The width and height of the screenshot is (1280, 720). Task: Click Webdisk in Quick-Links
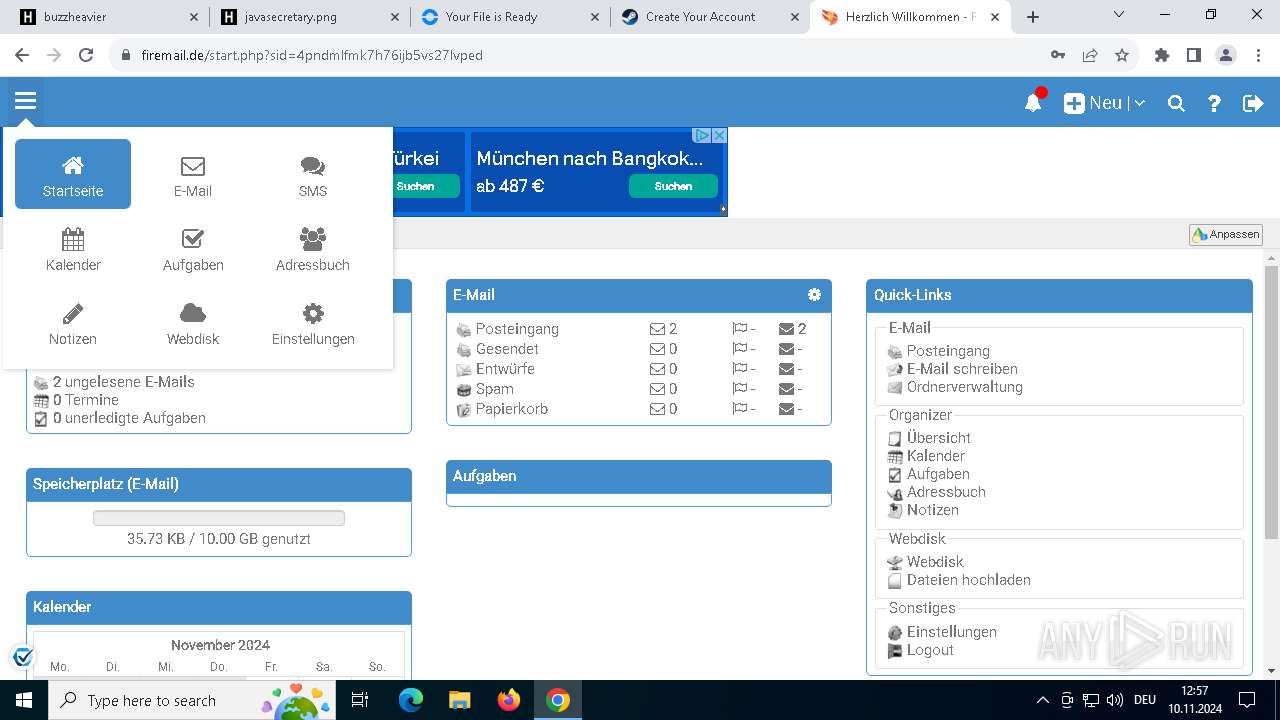(x=935, y=562)
